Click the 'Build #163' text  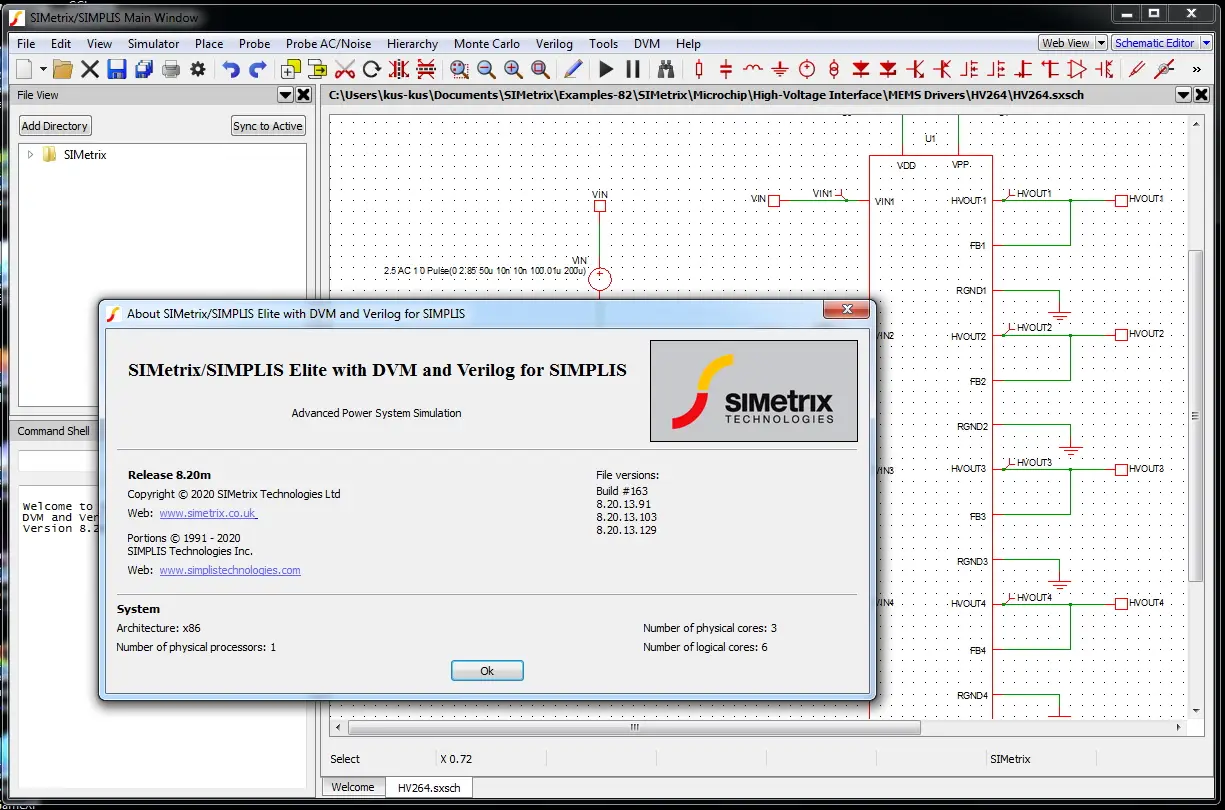[x=622, y=491]
